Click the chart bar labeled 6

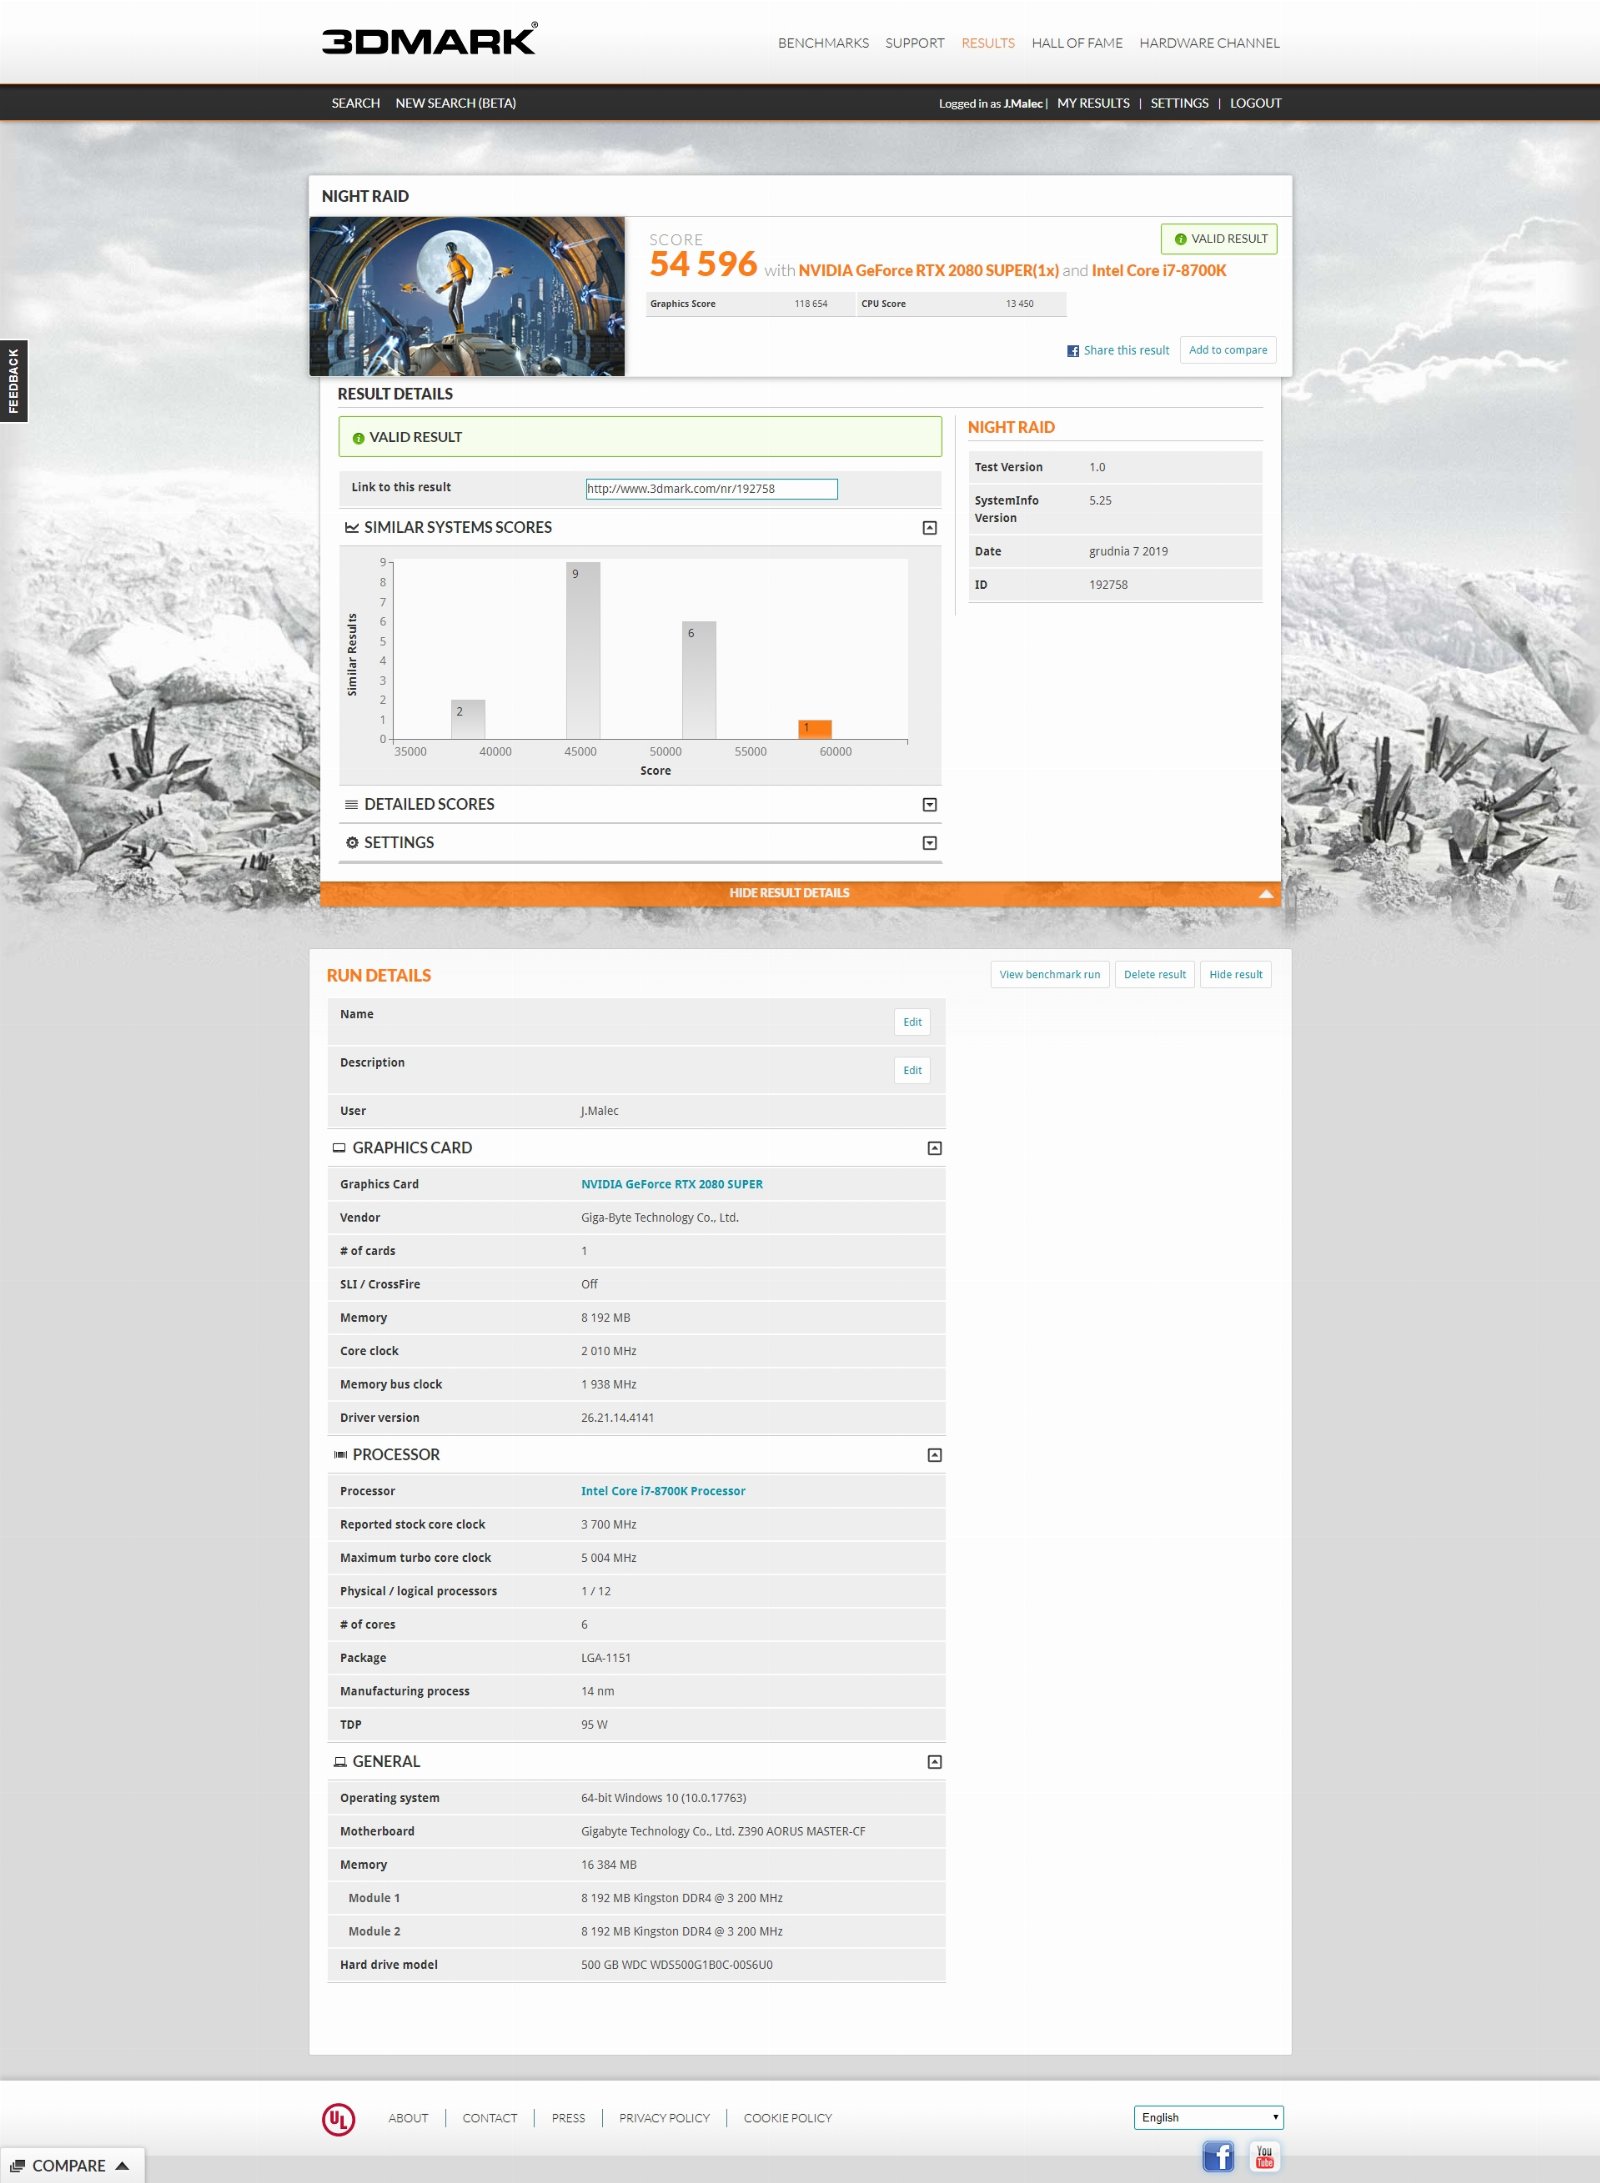(x=699, y=680)
